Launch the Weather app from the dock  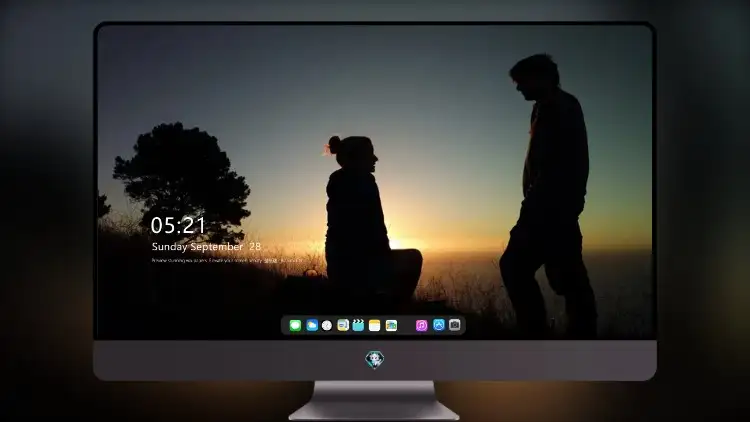click(312, 325)
